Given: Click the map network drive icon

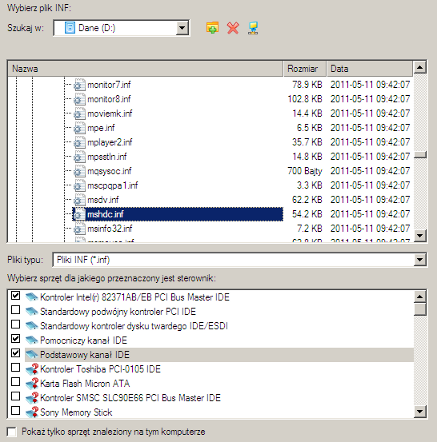Looking at the screenshot, I should [x=253, y=28].
